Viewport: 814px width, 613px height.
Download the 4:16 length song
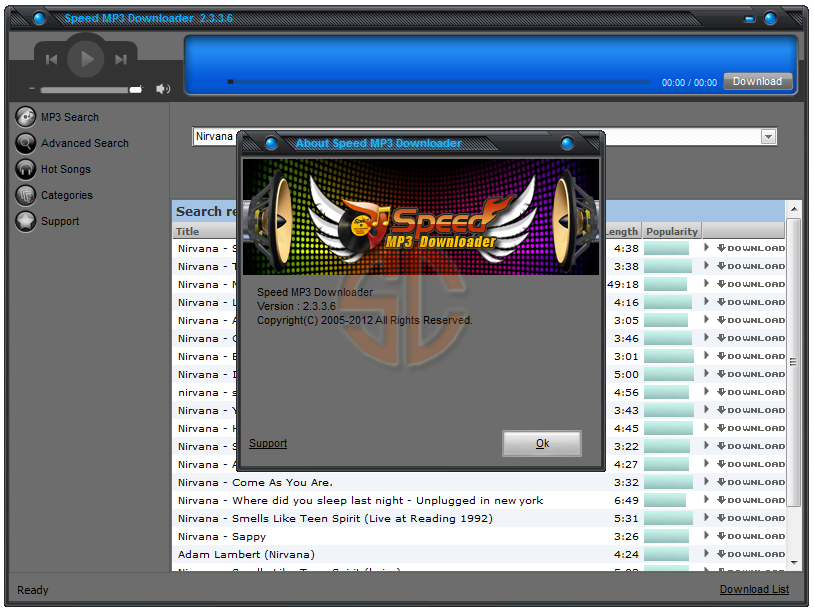pos(751,302)
